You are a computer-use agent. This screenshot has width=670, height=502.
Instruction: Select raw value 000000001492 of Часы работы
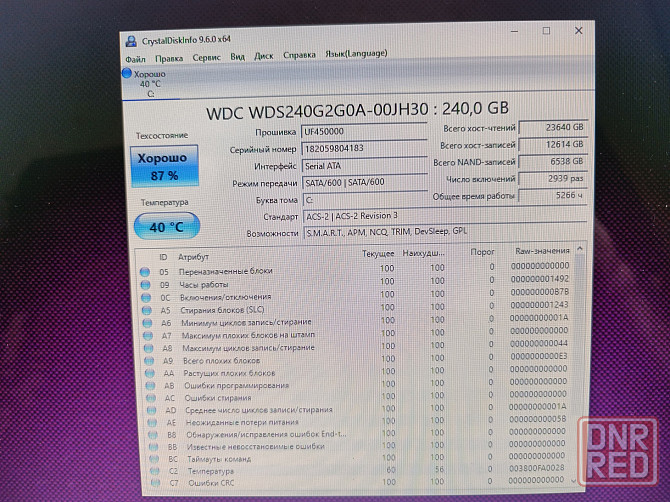tap(540, 279)
